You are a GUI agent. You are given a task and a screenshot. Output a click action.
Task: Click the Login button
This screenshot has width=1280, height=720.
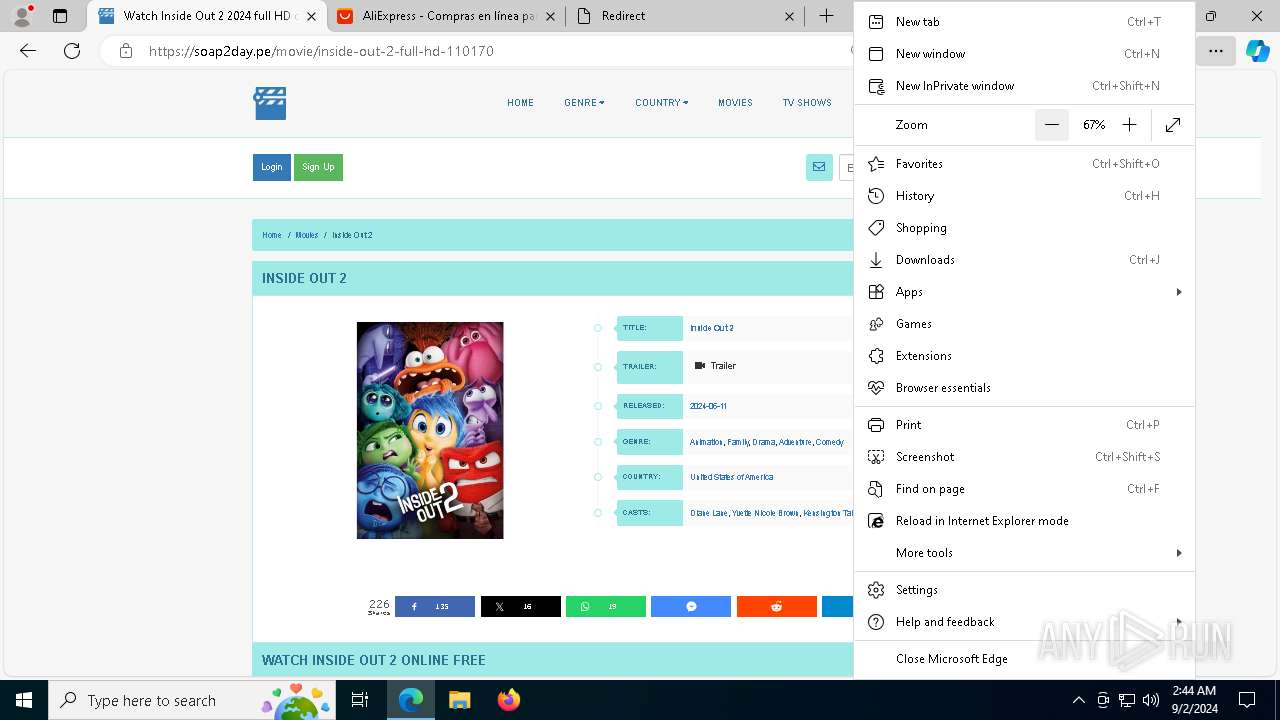(272, 168)
